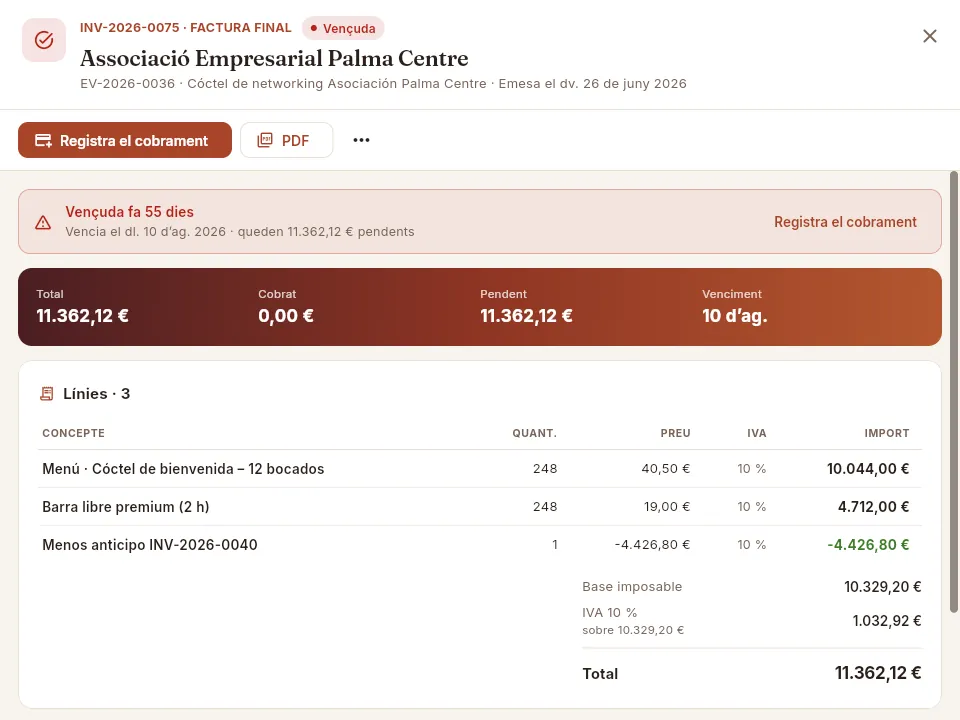This screenshot has width=960, height=720.
Task: Click the Línies · 3 section heading
Action: [96, 394]
